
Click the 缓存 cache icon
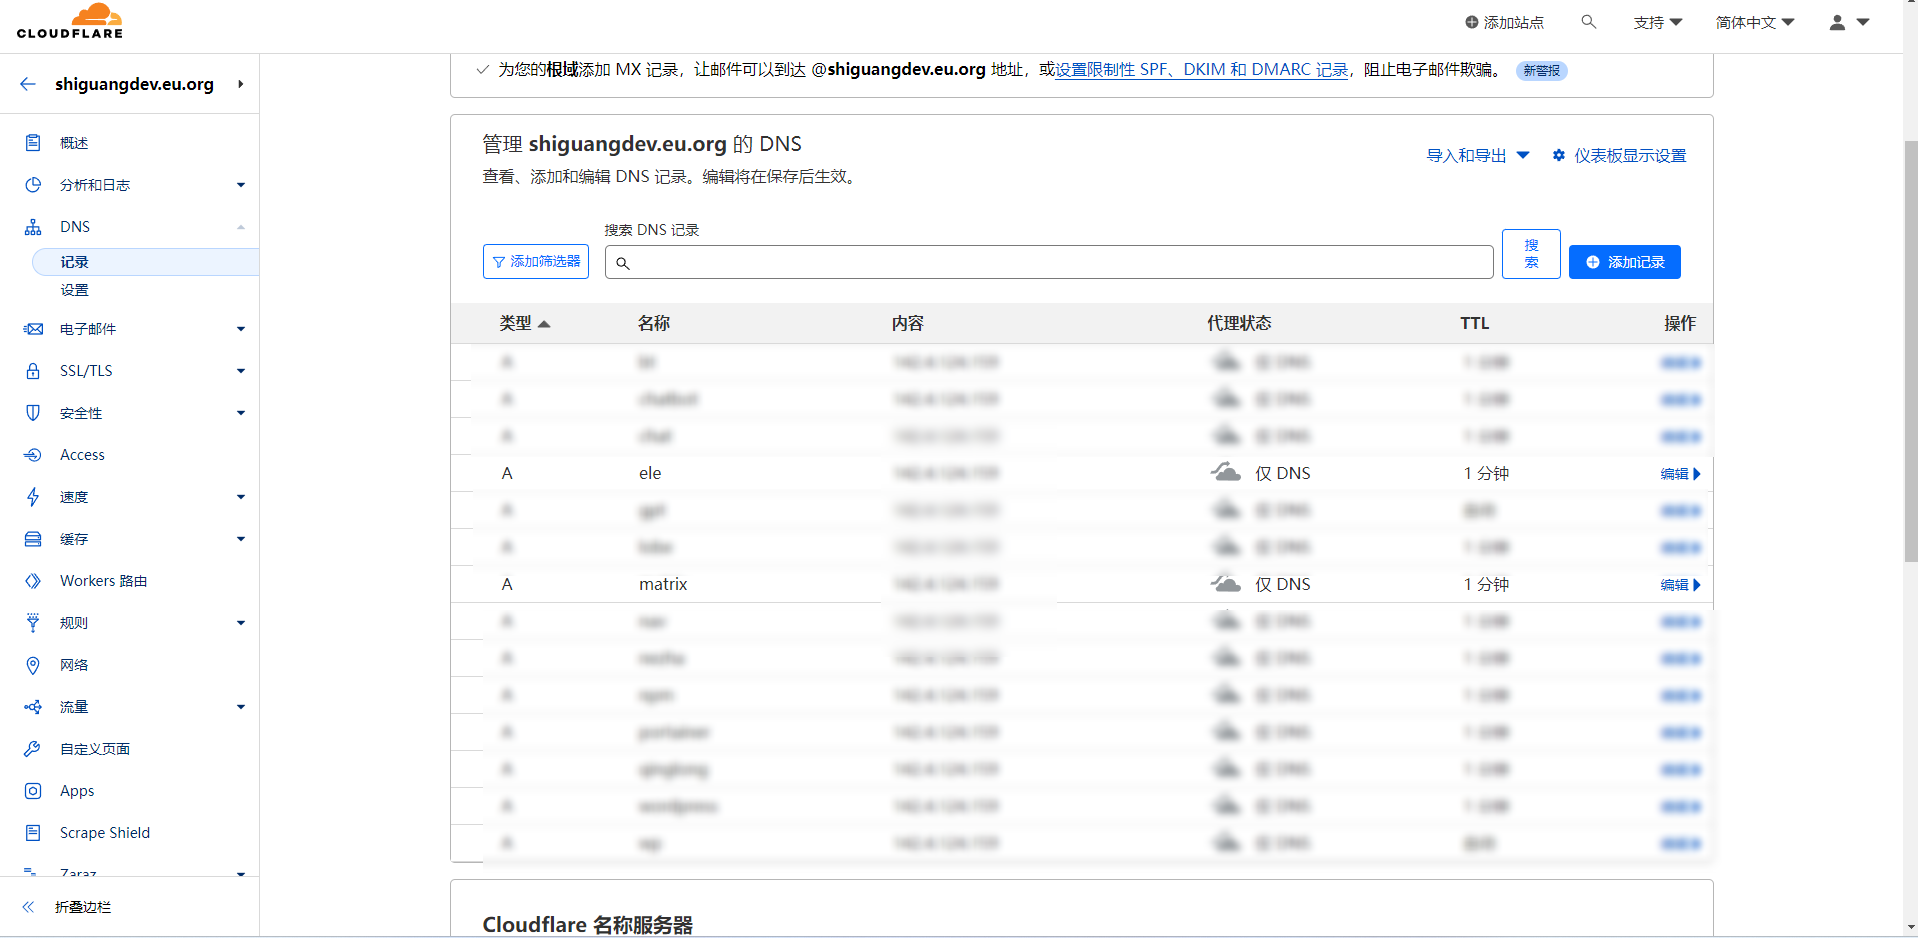[33, 539]
